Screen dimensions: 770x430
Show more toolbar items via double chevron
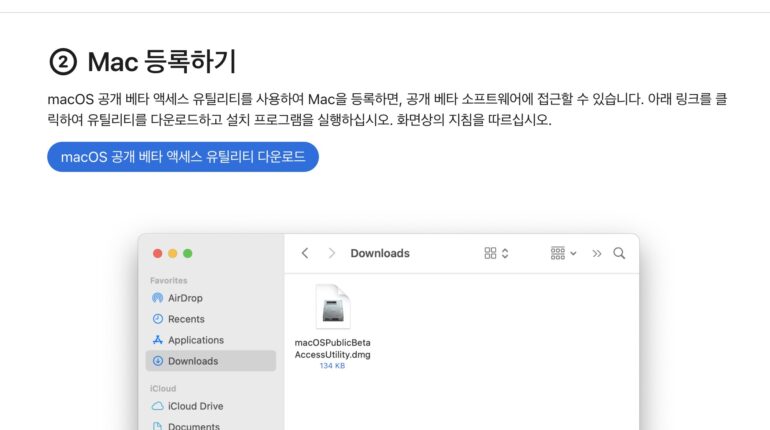pyautogui.click(x=597, y=254)
